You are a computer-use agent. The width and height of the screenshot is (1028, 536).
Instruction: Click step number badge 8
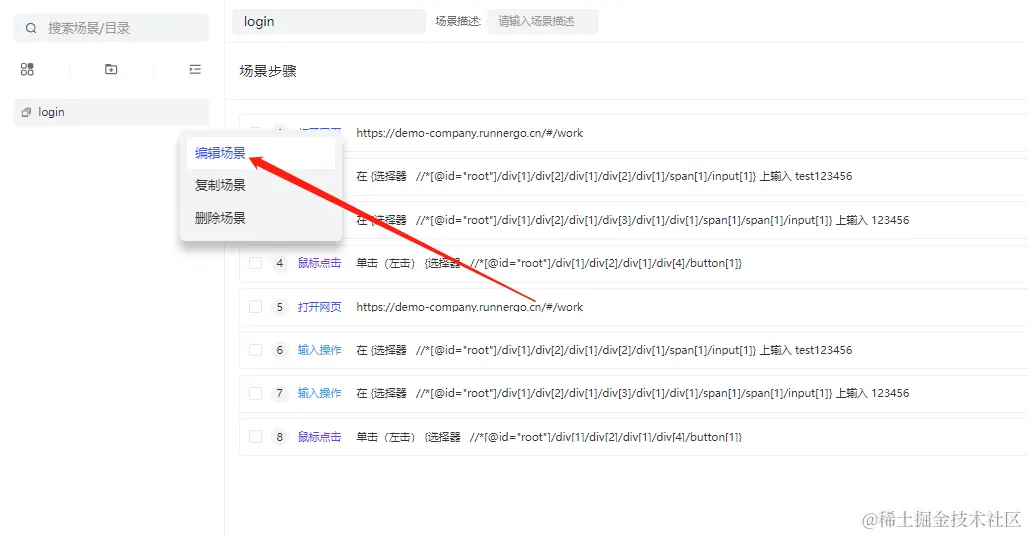pyautogui.click(x=280, y=437)
